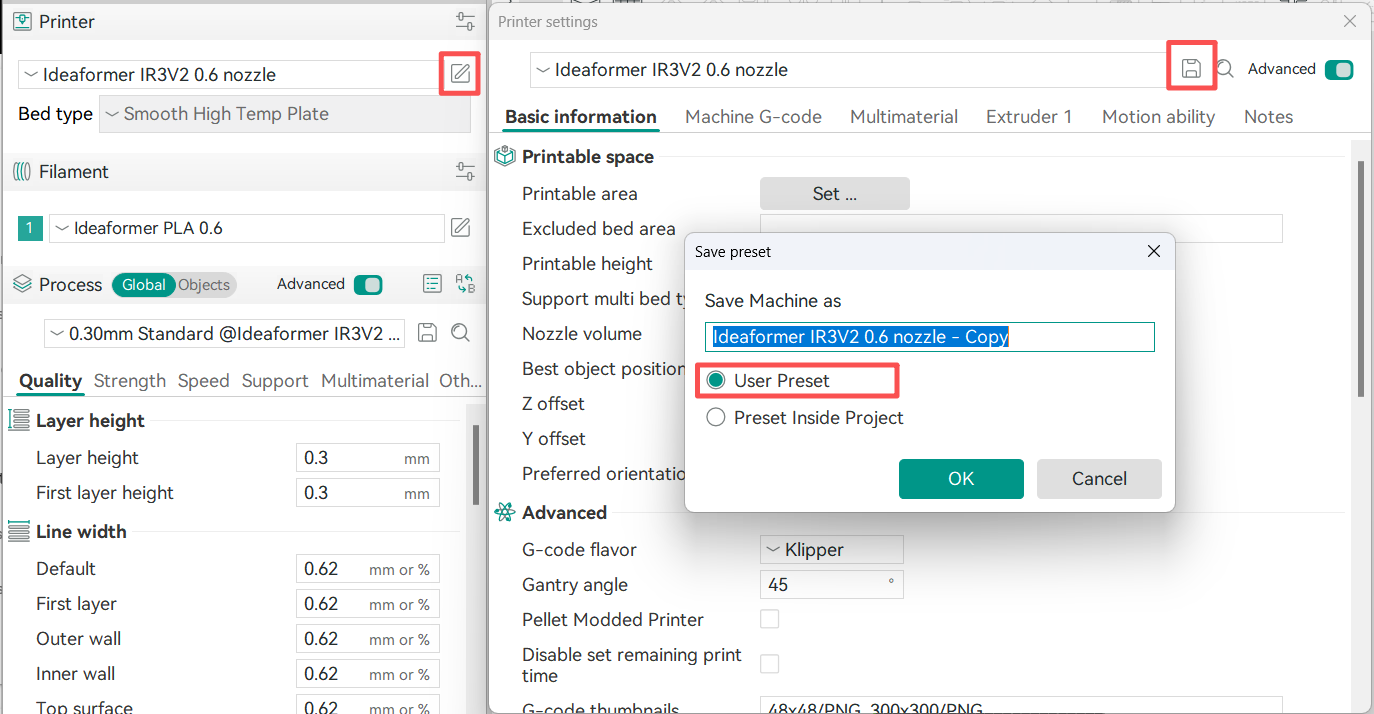Viewport: 1374px width, 714px height.
Task: Choose Preset Inside Project option
Action: [x=716, y=418]
